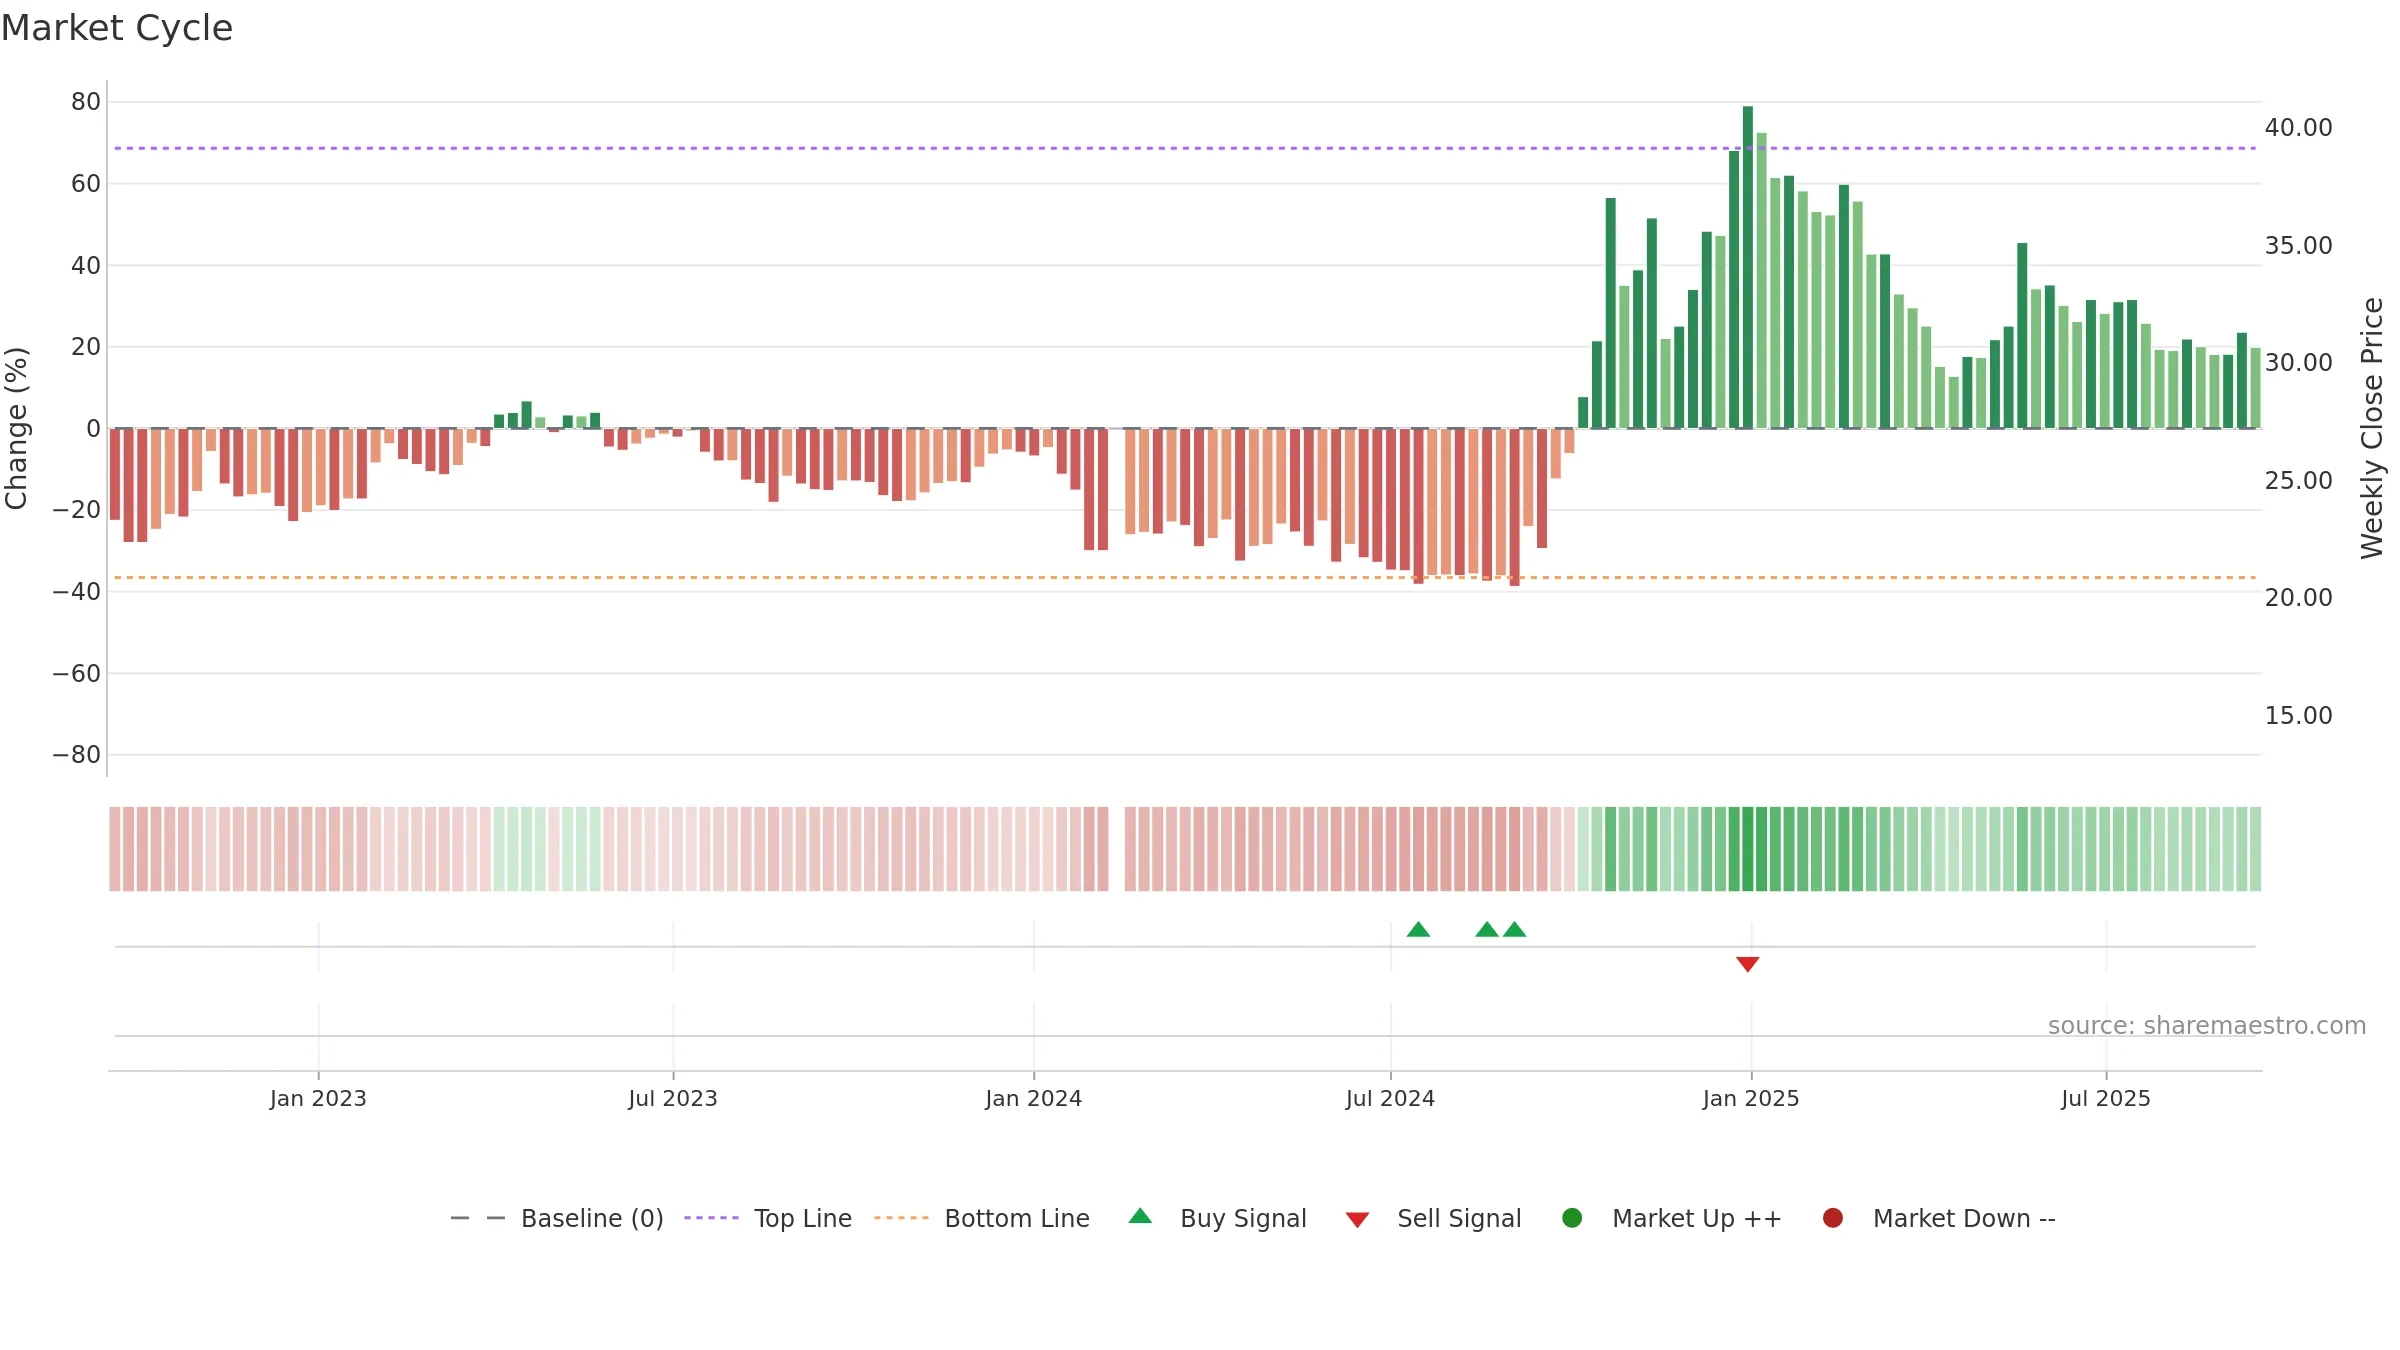Click the Jul 2023 axis label
Screen dimensions: 2400x1350
click(x=673, y=1098)
